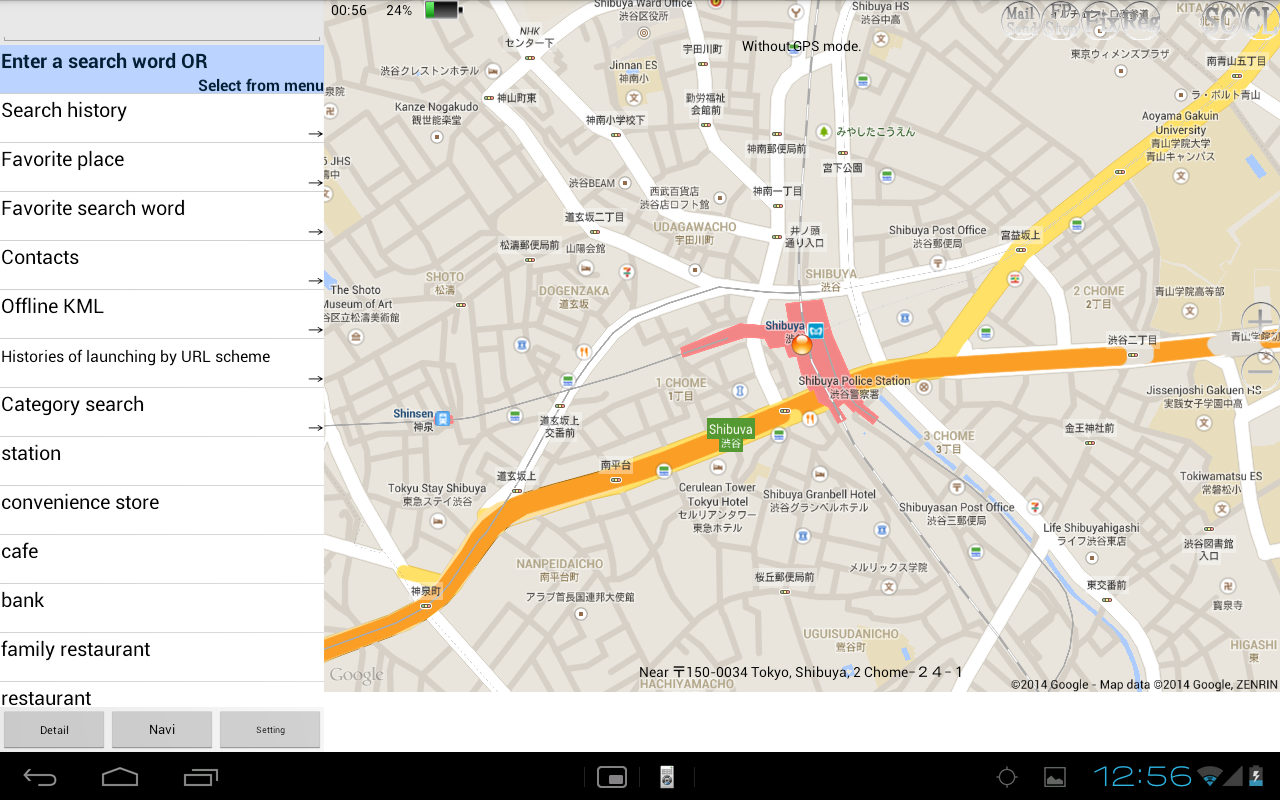Select 'convenience store' search category
1280x800 pixels.
click(162, 510)
